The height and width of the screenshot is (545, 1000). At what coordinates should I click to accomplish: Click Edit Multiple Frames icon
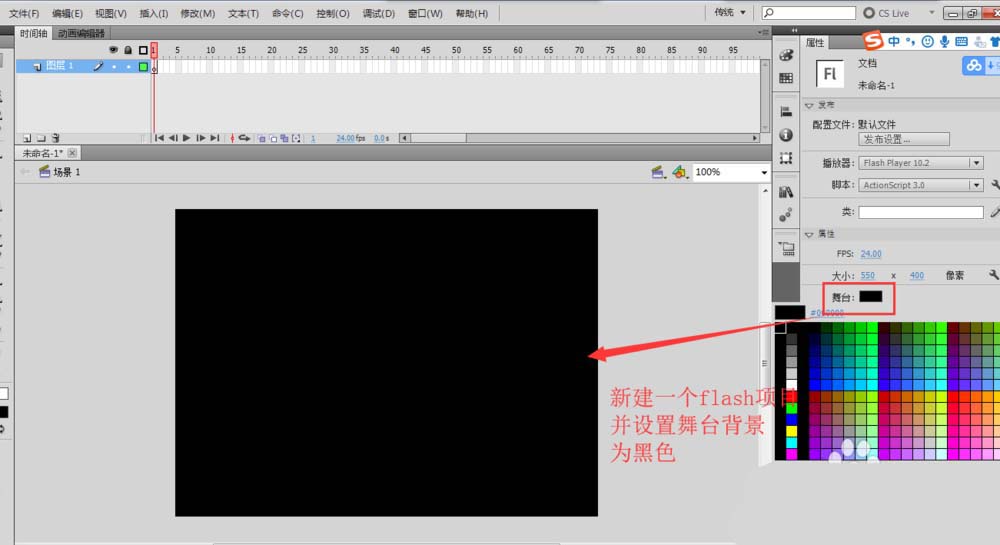(284, 138)
